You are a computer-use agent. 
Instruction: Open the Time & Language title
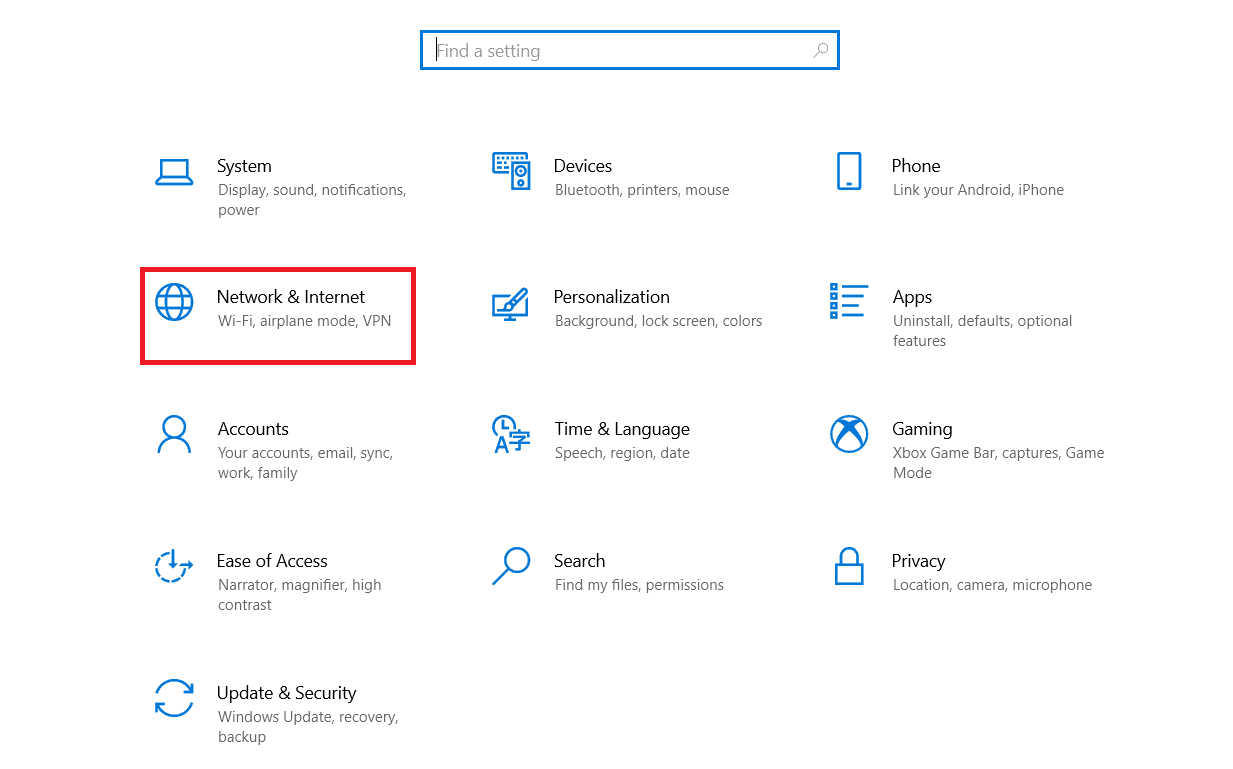tap(622, 429)
